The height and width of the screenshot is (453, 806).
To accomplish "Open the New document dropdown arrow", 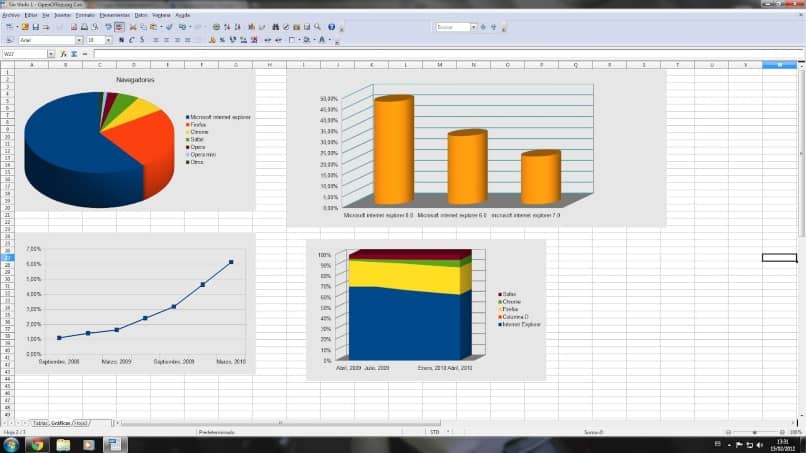I will 17,27.
